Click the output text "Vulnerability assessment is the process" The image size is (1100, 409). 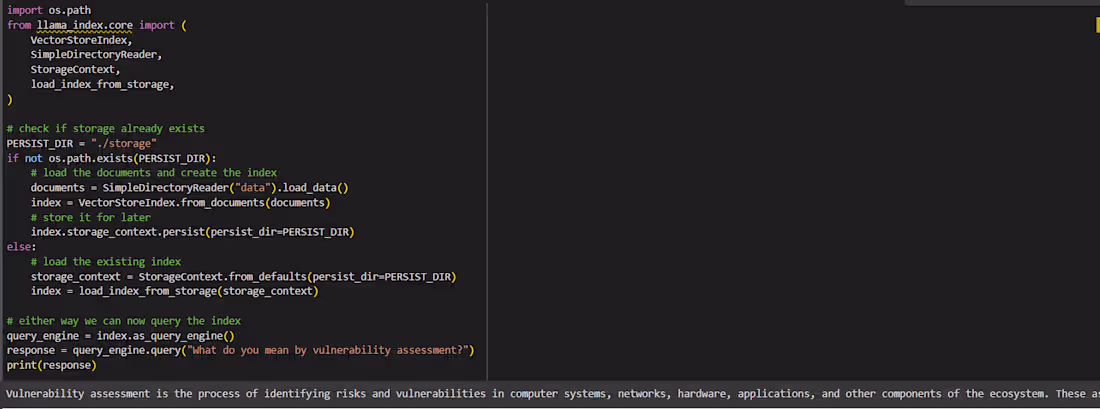pyautogui.click(x=123, y=394)
